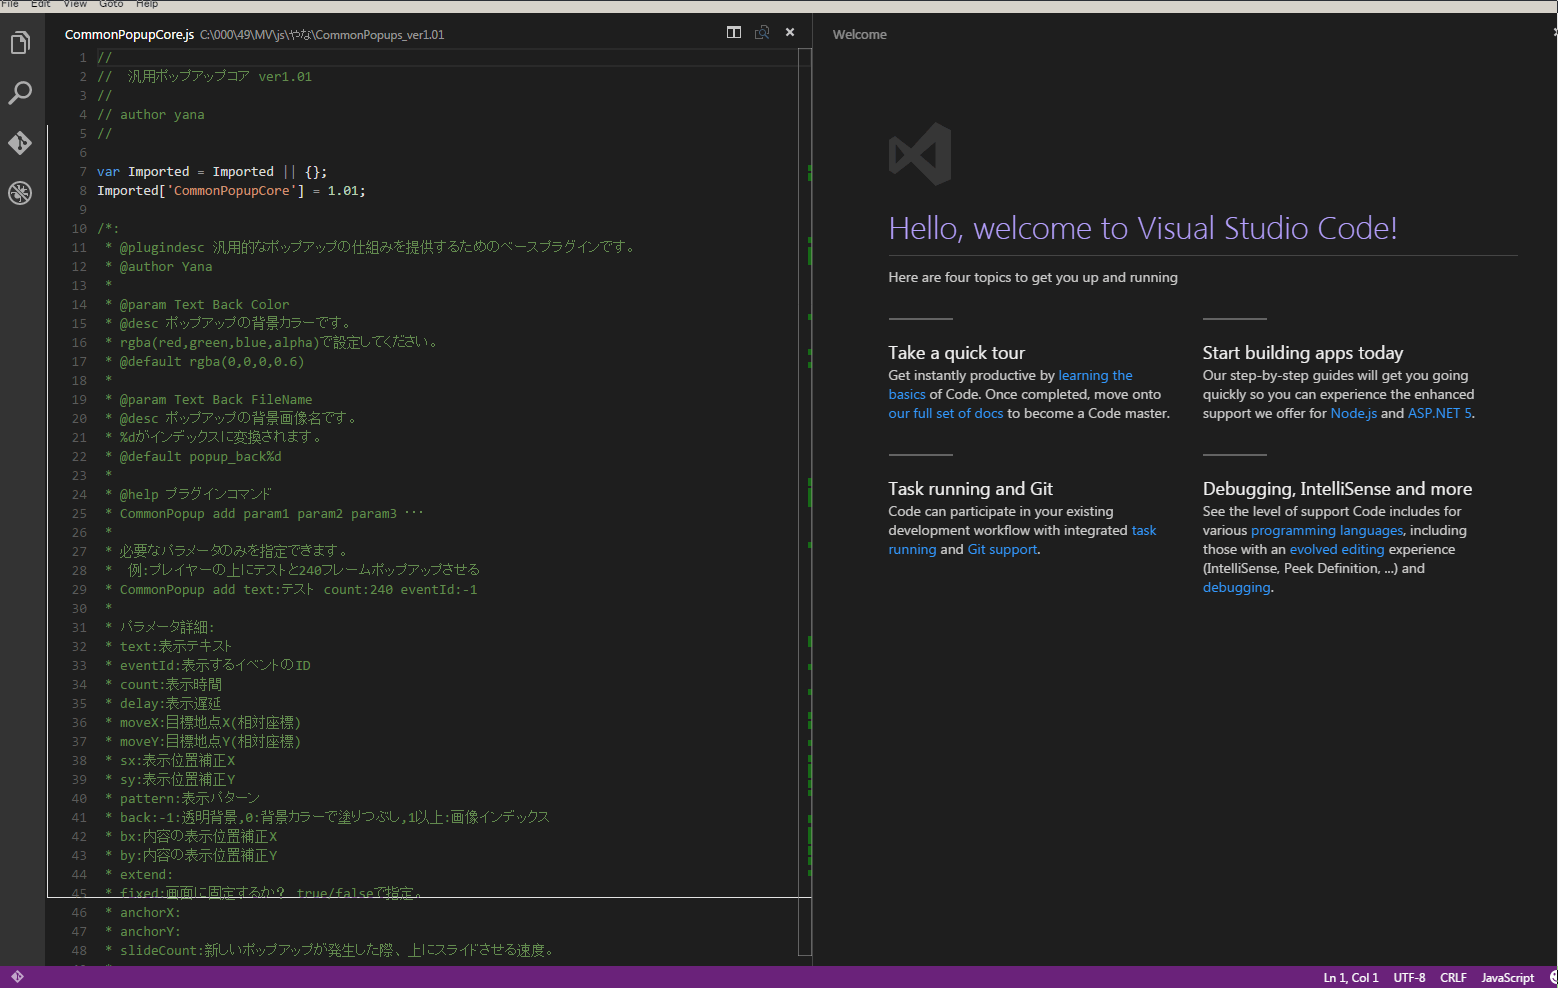This screenshot has height=988, width=1558.
Task: Click the 'Take a quick tour' heading
Action: [x=956, y=353]
